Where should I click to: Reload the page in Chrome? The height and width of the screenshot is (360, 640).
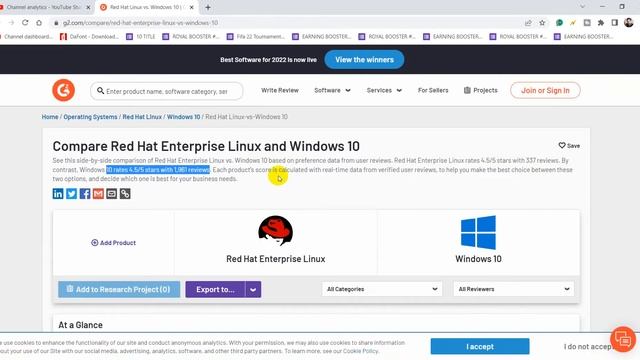(25, 23)
